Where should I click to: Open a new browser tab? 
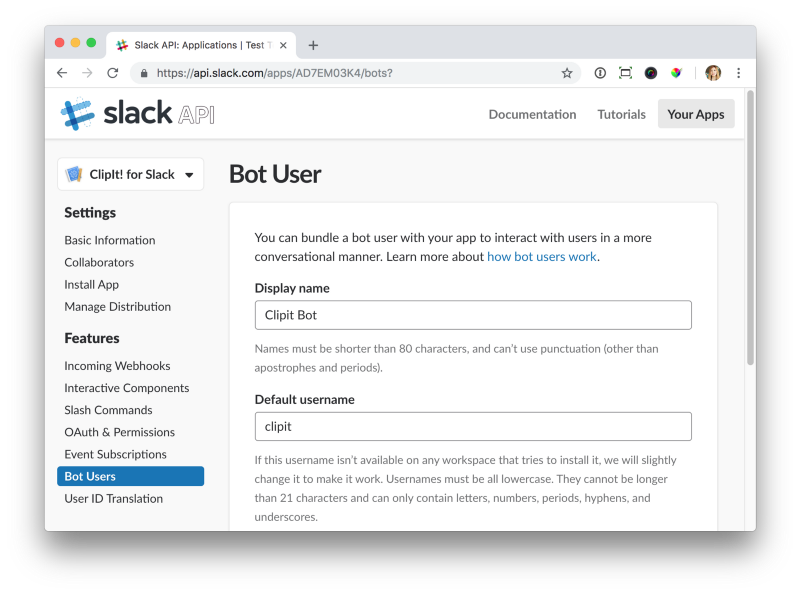[x=313, y=45]
